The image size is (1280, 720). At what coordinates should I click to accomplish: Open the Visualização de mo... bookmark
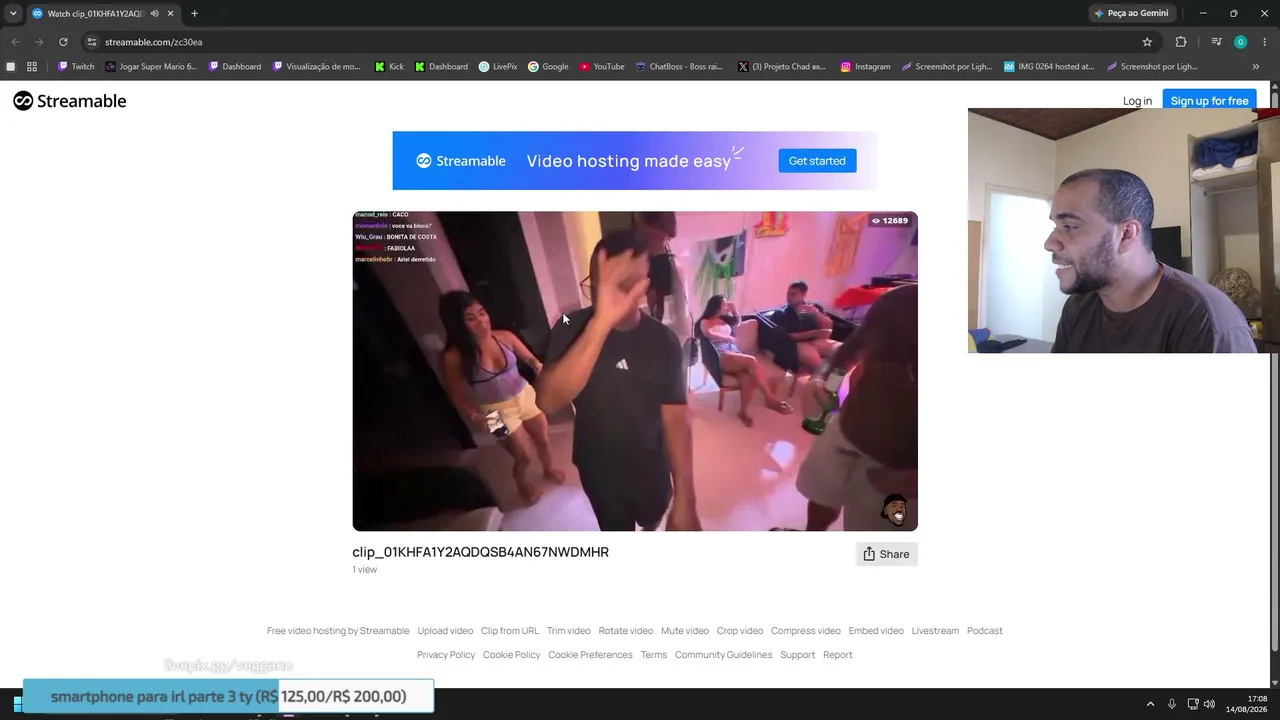coord(316,67)
